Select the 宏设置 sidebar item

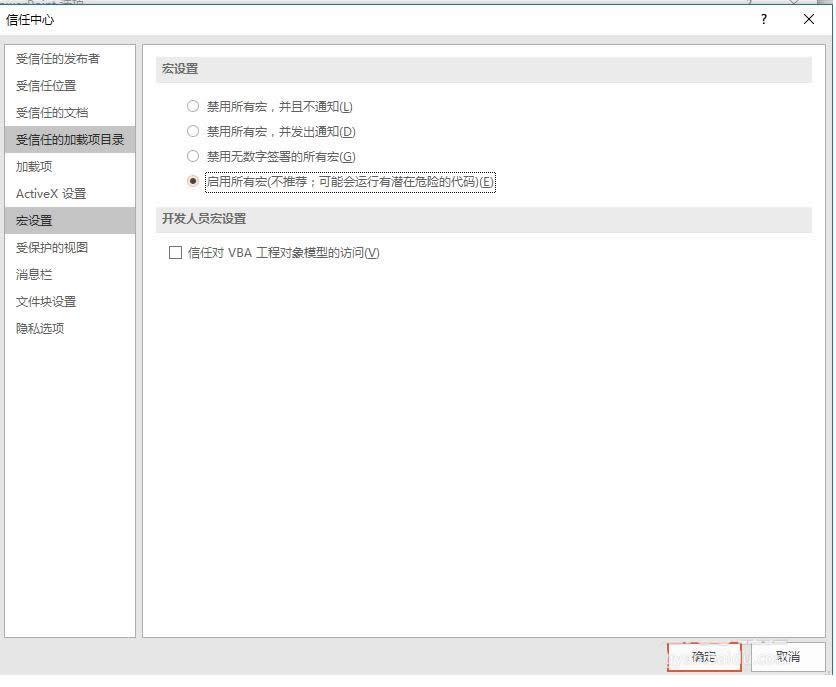(x=34, y=221)
